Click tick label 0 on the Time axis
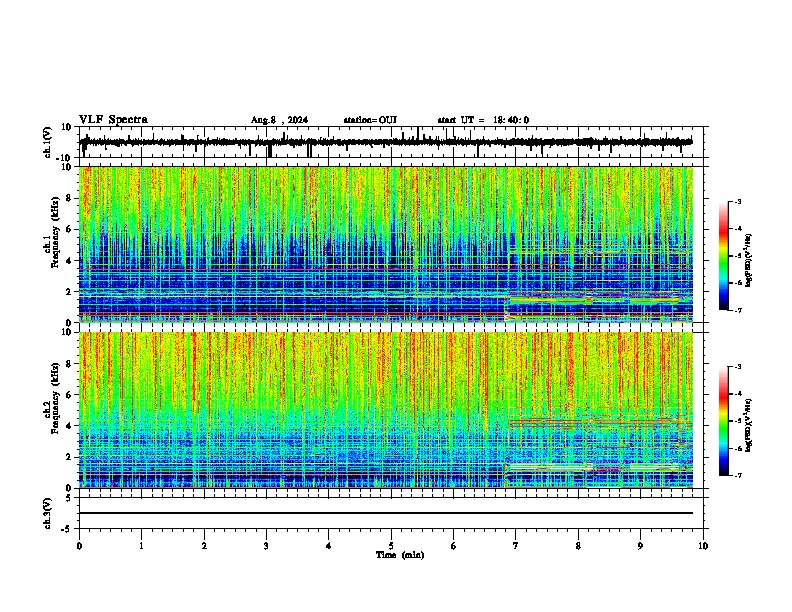Image resolution: width=792 pixels, height=612 pixels. pyautogui.click(x=79, y=546)
